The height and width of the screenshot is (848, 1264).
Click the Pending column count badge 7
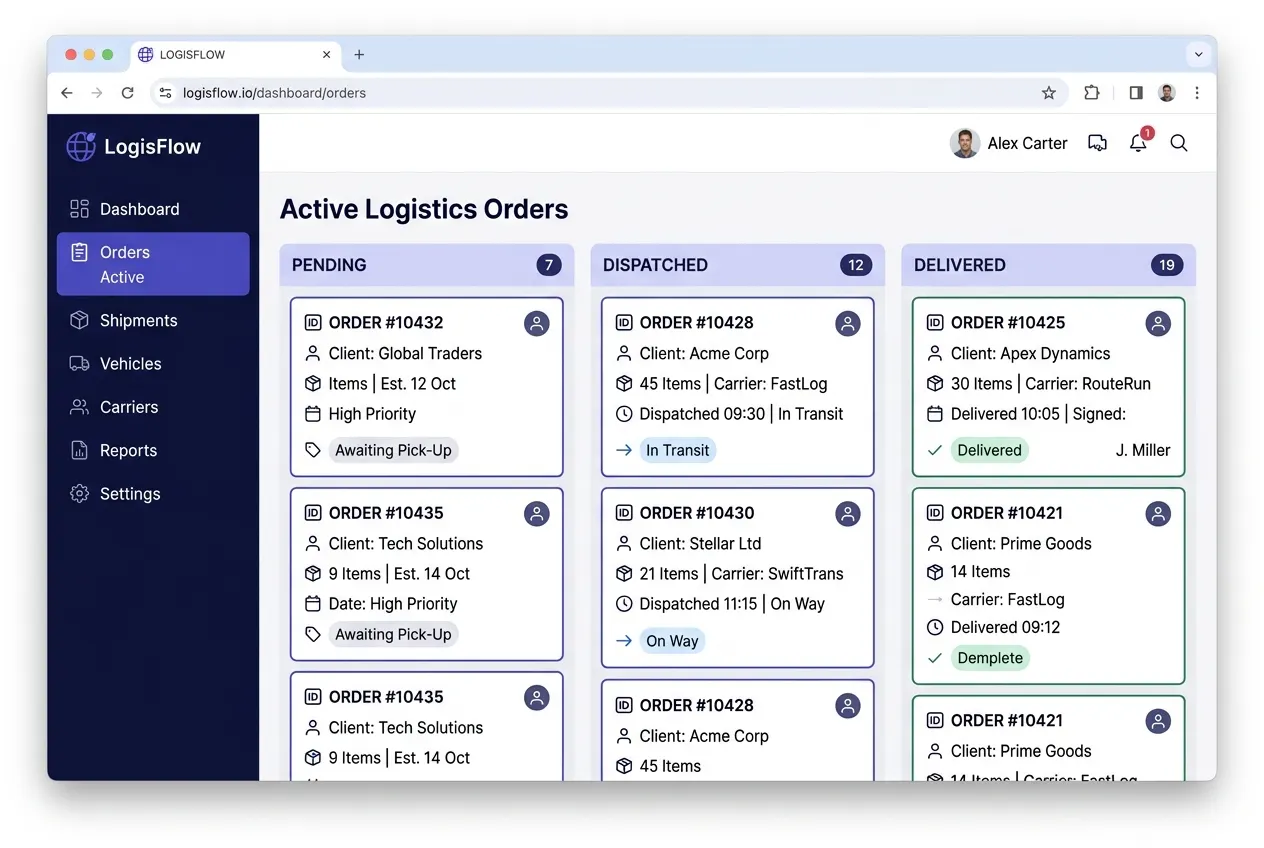548,265
